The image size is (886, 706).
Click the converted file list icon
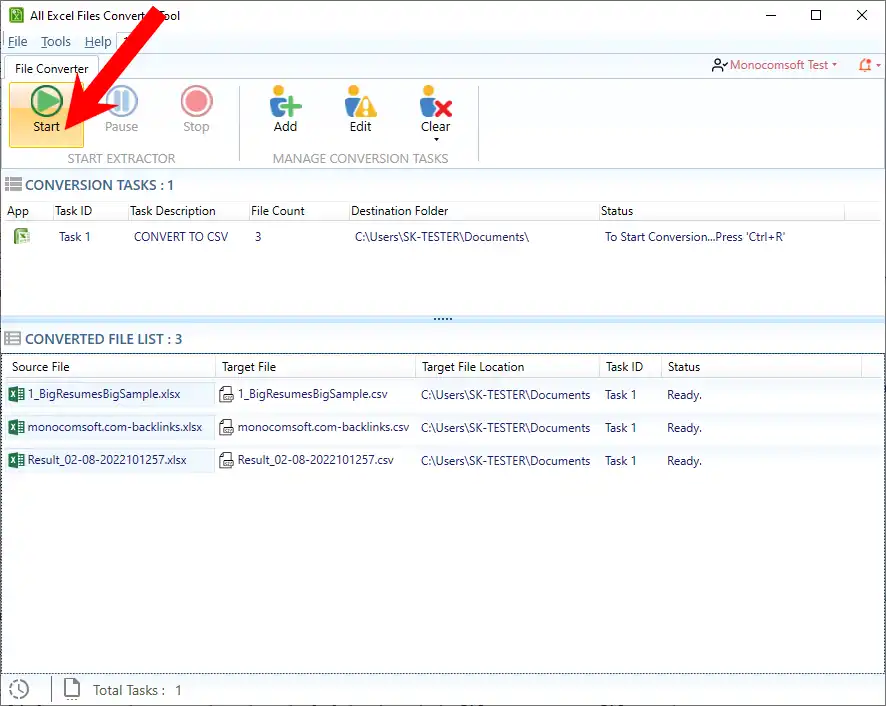tap(12, 339)
